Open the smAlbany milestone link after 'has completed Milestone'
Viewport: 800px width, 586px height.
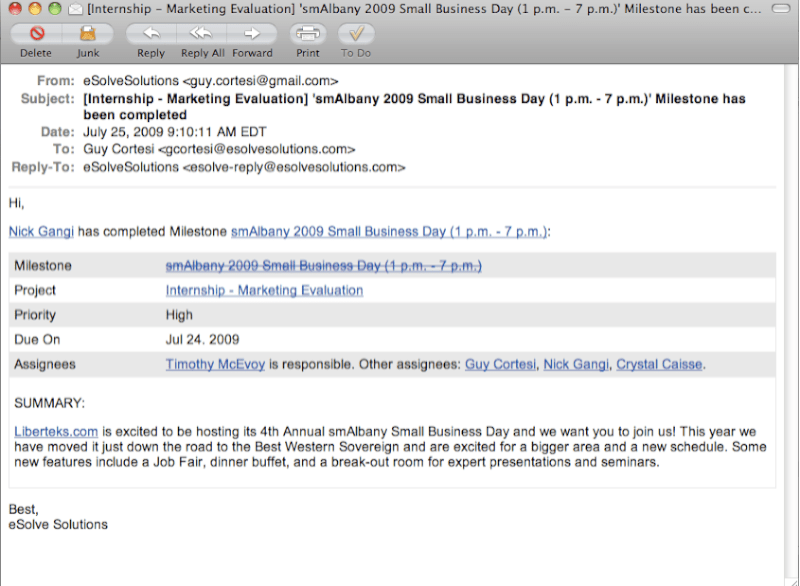click(389, 232)
